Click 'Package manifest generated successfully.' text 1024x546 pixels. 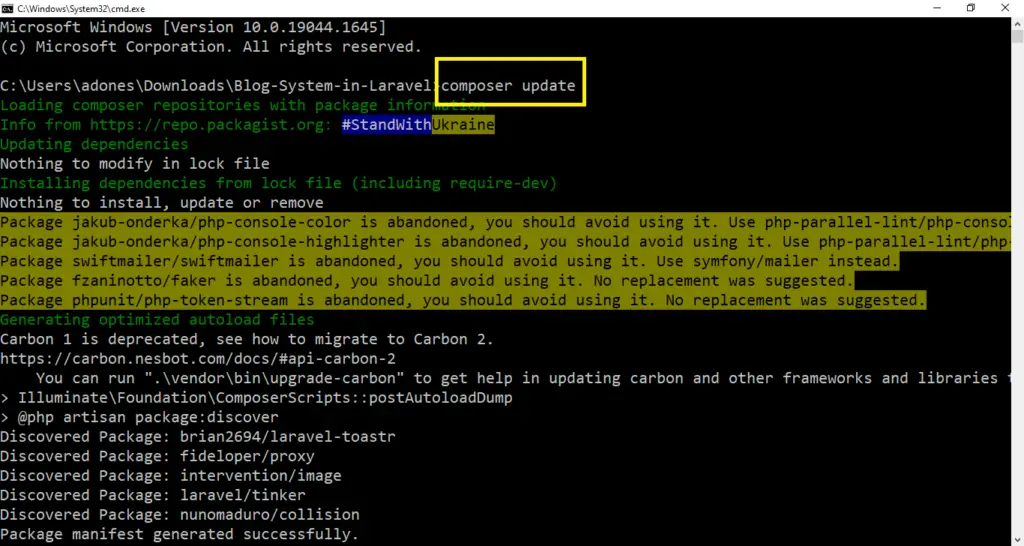[x=178, y=534]
